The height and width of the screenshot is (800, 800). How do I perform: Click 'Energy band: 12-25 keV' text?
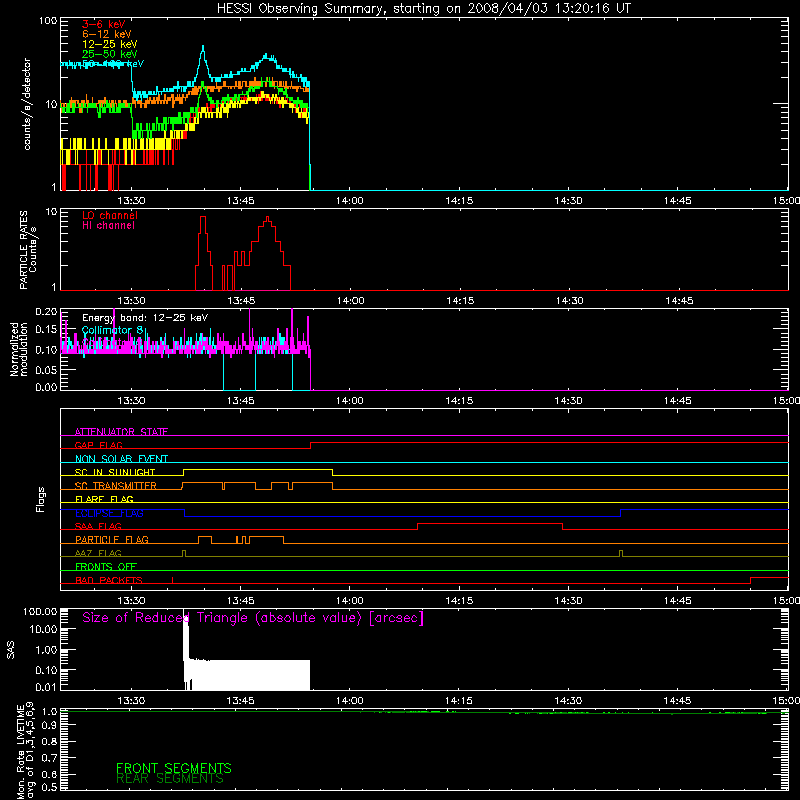(145, 318)
